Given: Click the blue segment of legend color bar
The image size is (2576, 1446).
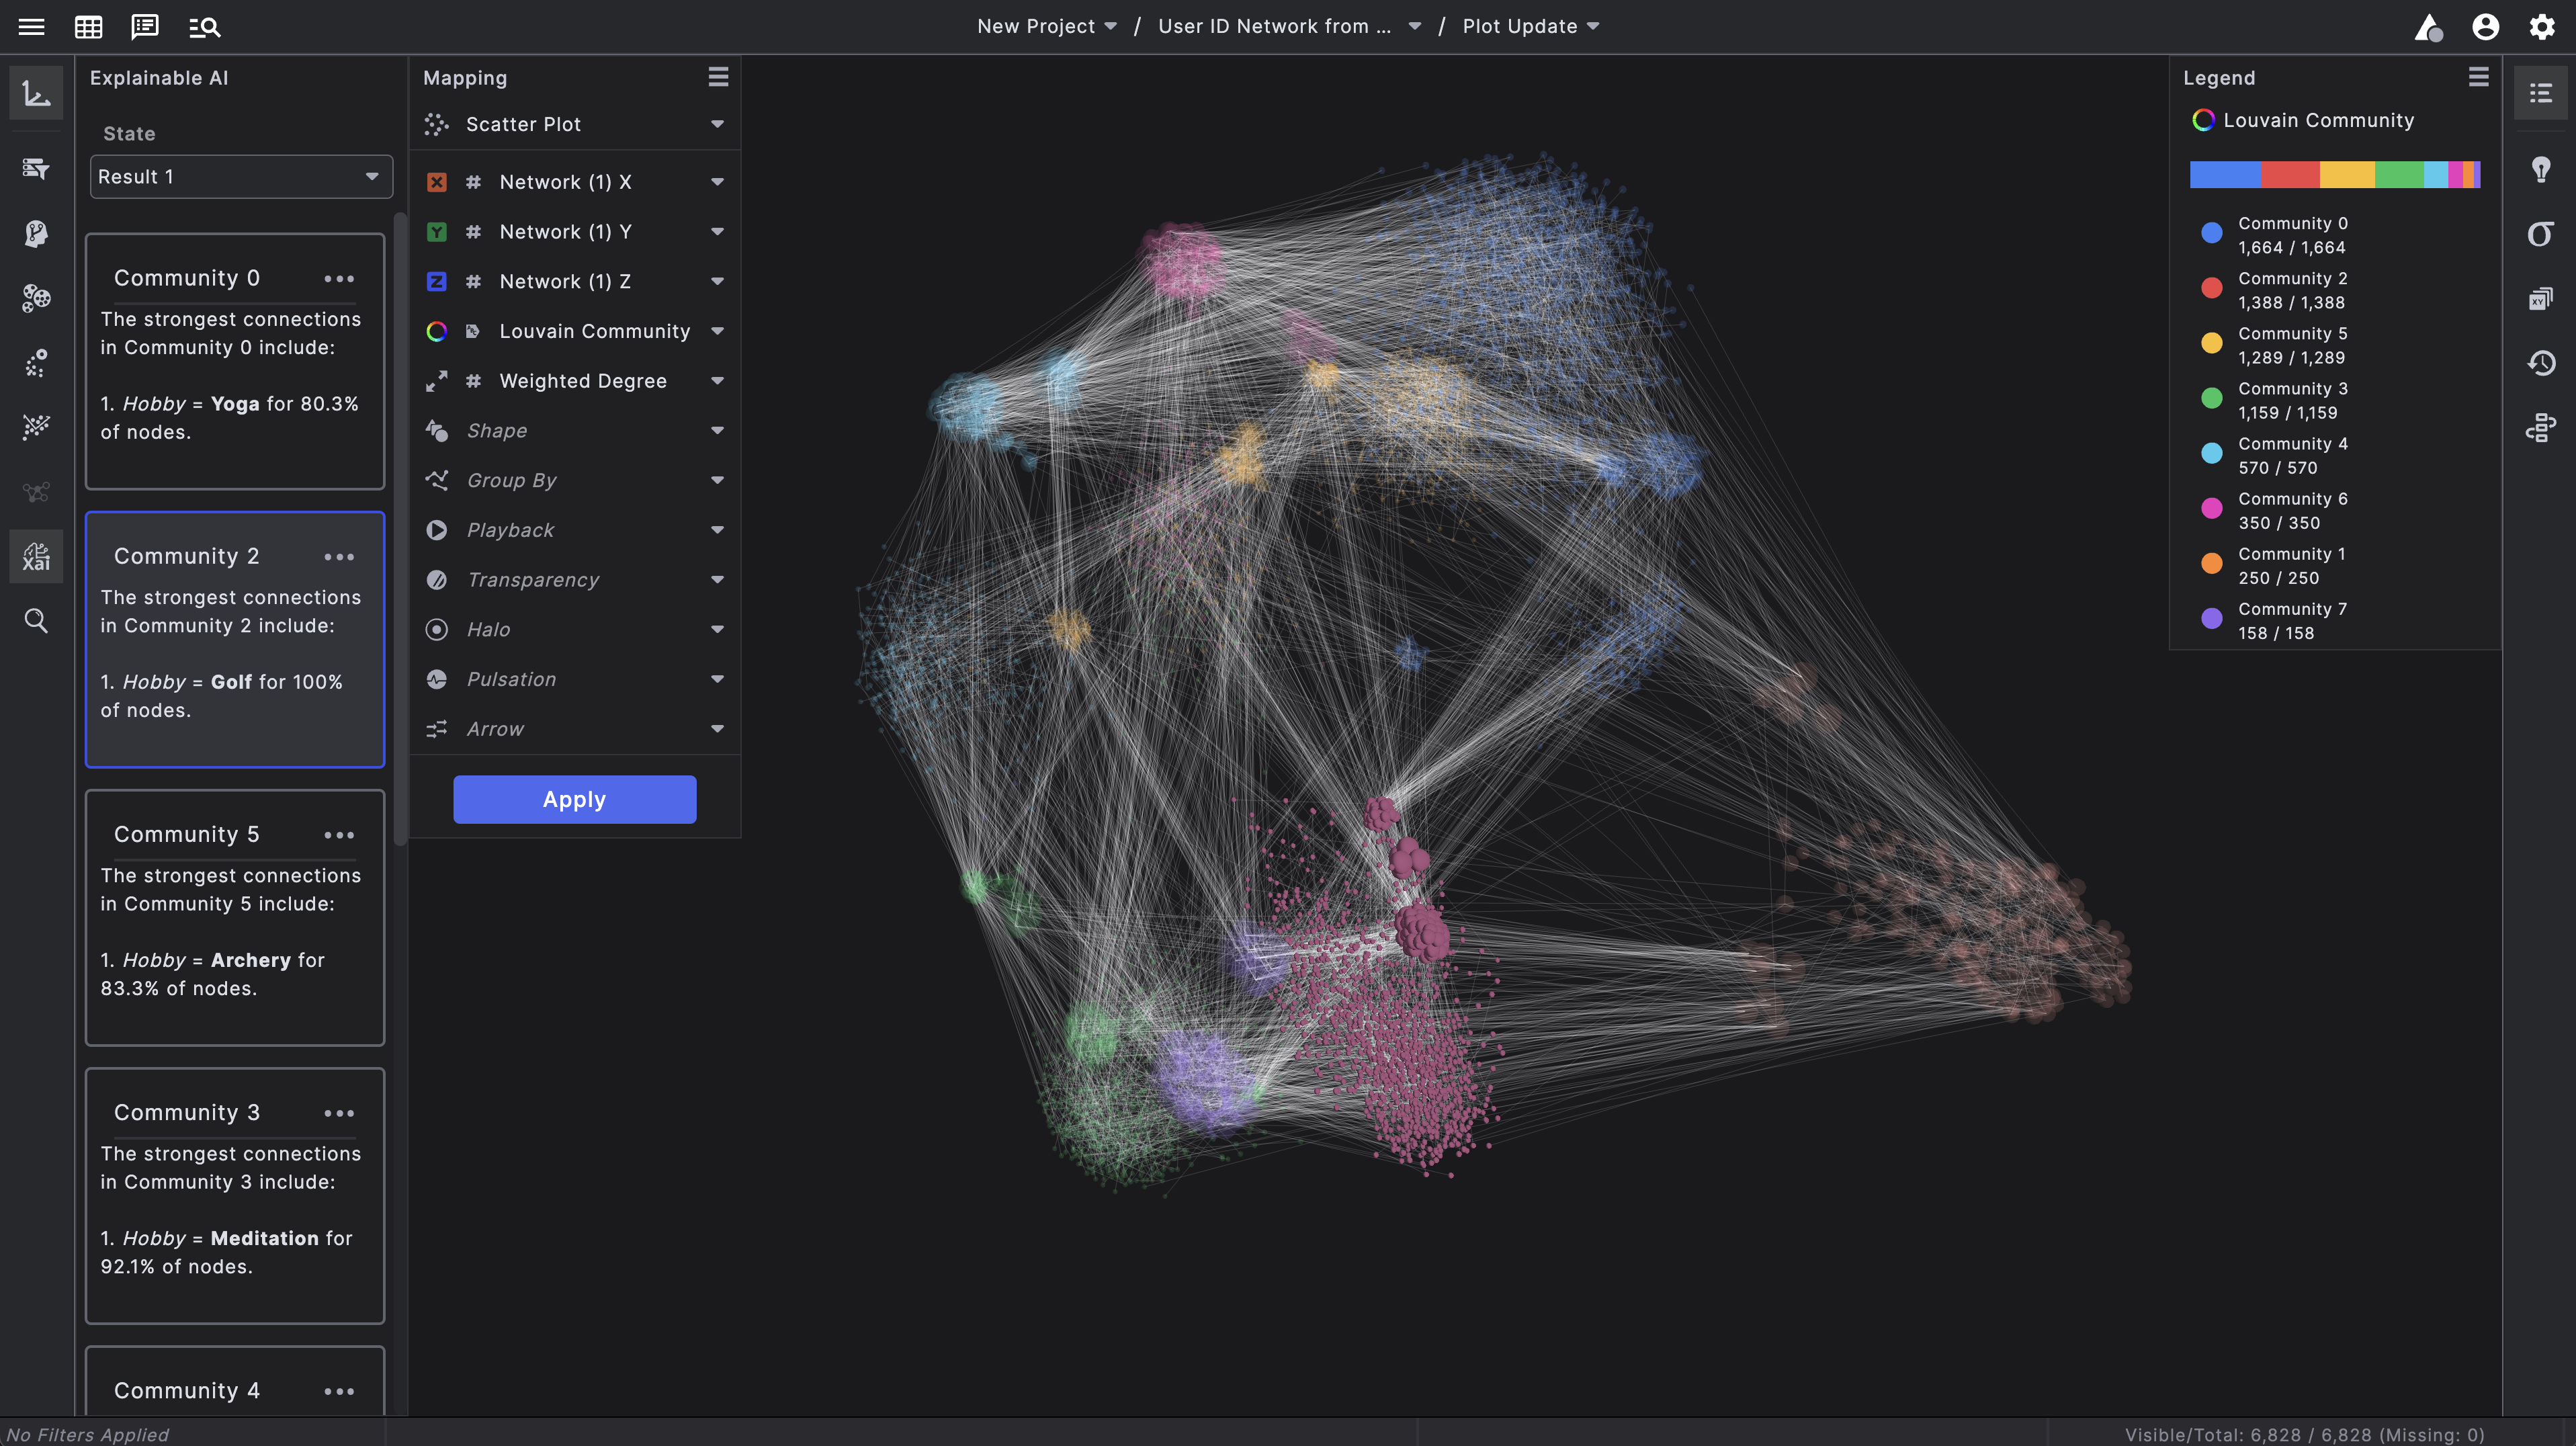Looking at the screenshot, I should click(x=2225, y=175).
